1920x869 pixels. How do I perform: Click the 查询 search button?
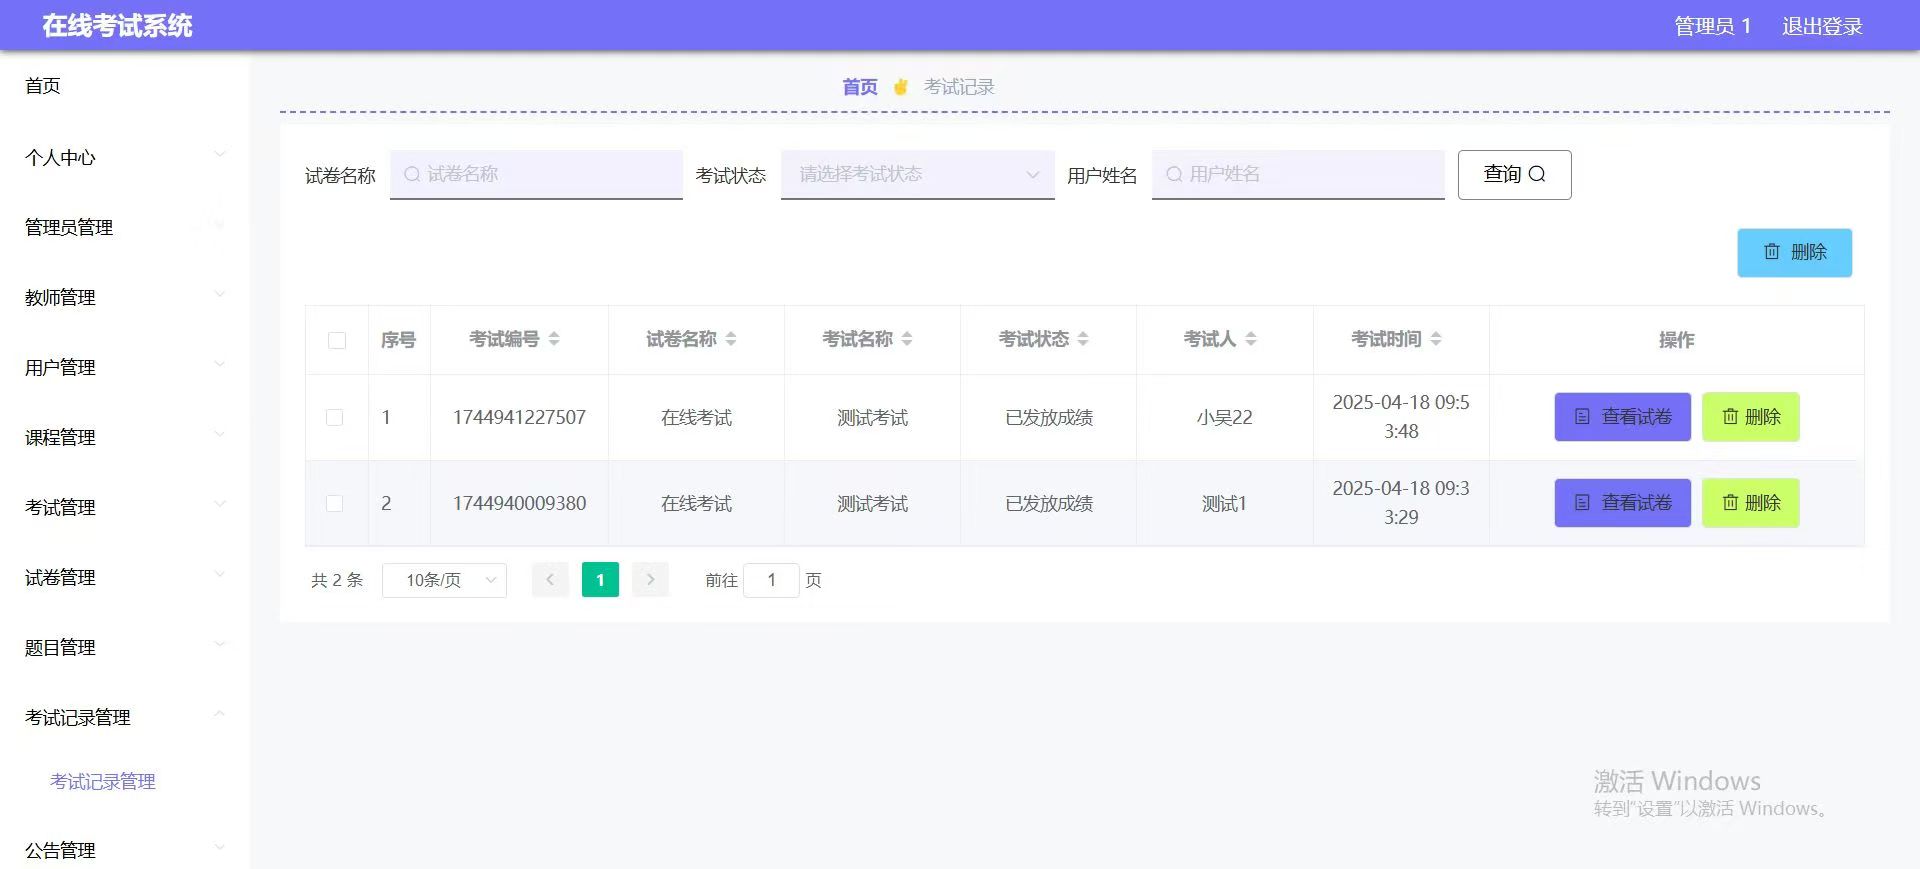point(1514,174)
